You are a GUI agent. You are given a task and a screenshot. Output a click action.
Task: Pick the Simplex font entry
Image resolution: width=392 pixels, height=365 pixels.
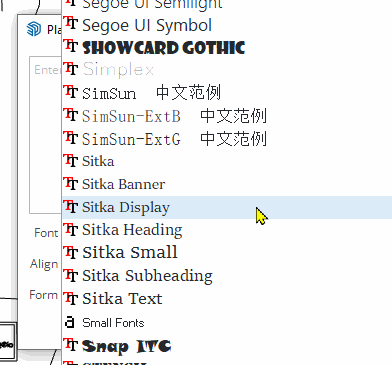227,70
